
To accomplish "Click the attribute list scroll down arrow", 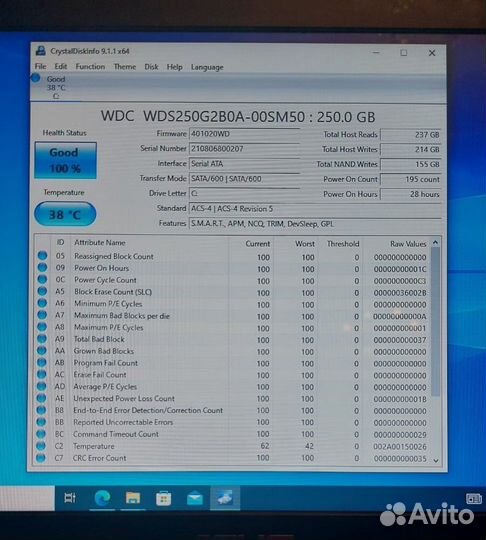I will click(436, 460).
